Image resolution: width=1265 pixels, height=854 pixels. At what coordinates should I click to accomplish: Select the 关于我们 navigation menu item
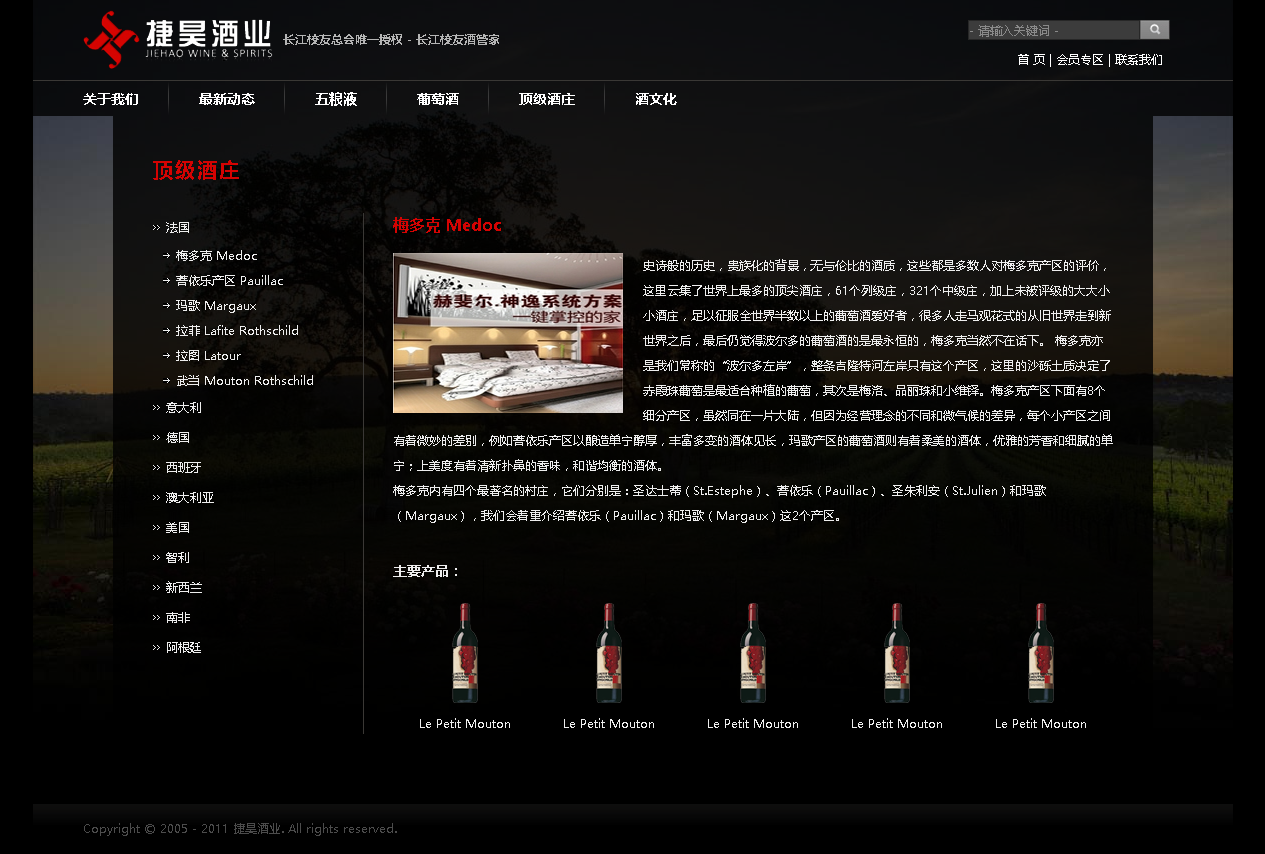coord(111,99)
